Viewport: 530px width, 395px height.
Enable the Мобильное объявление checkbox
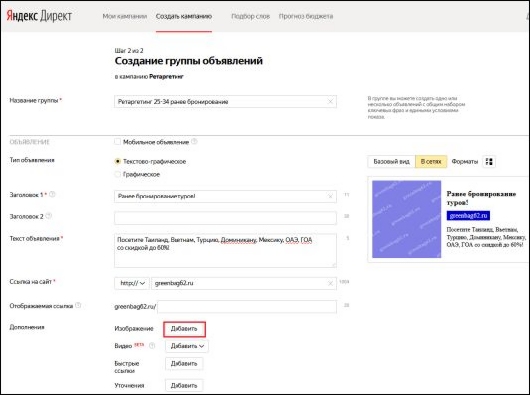117,142
